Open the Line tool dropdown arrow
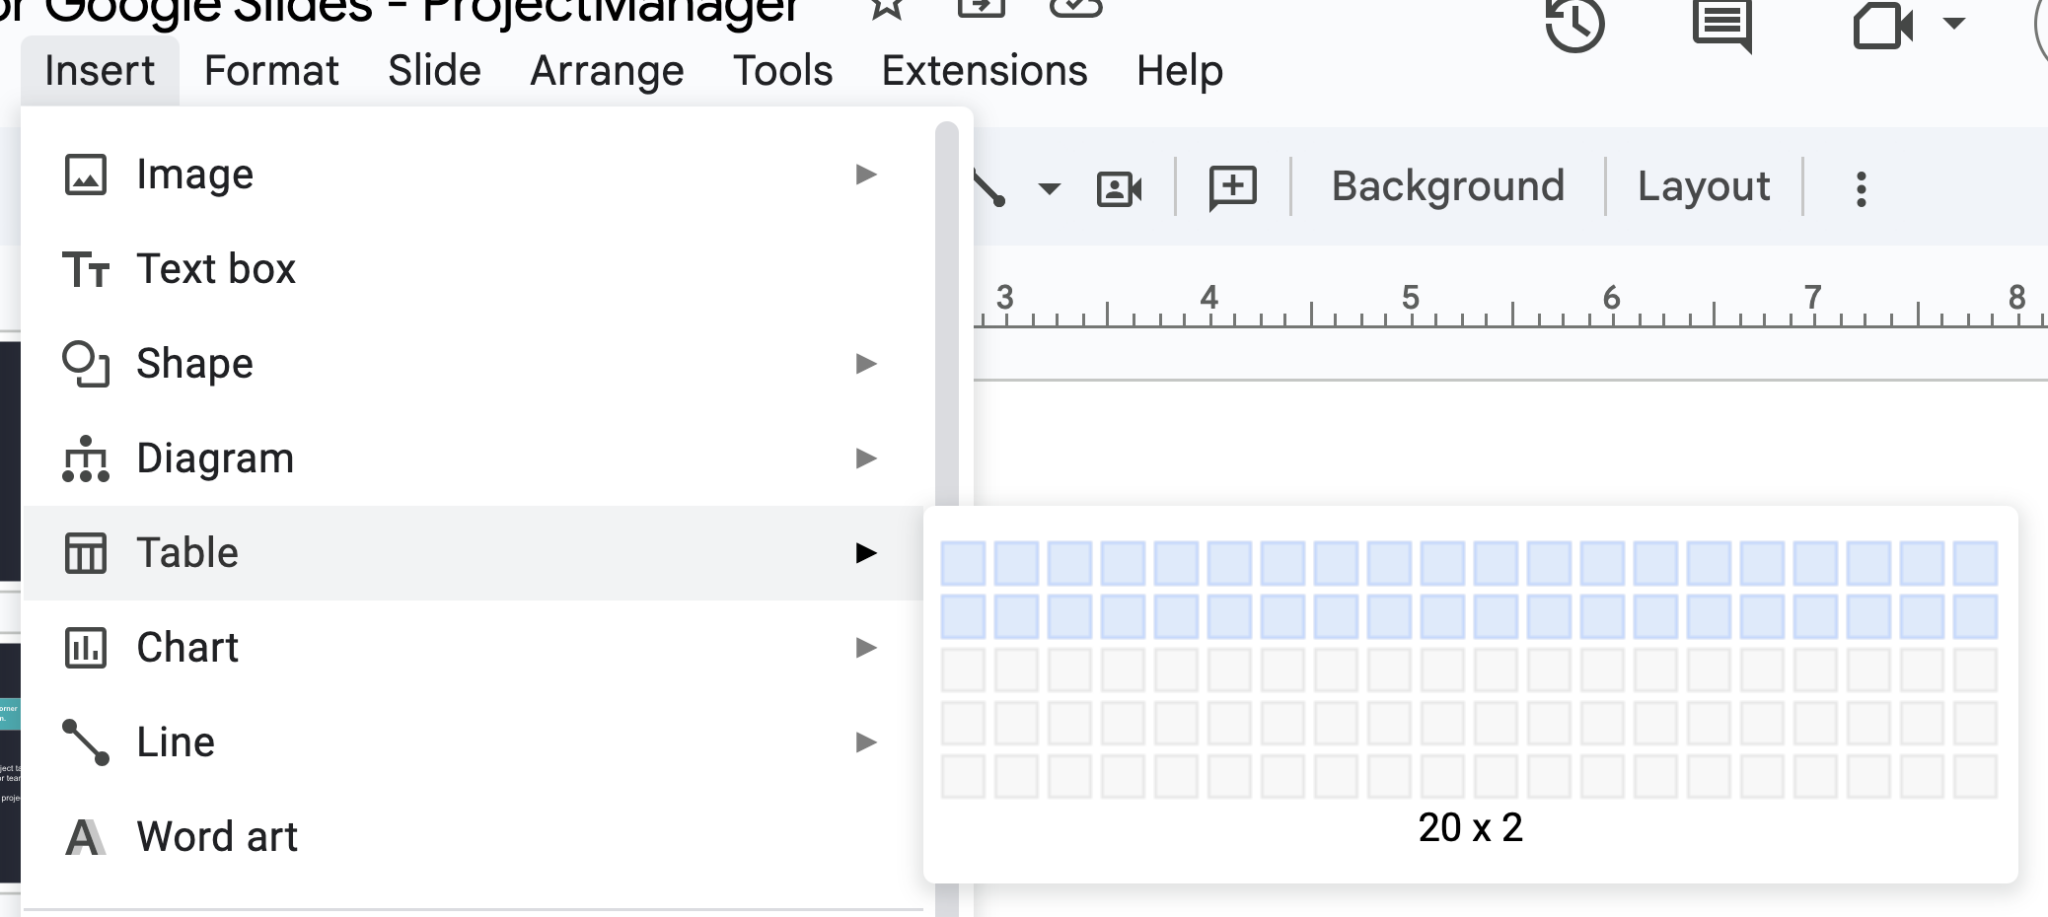 tap(1048, 187)
